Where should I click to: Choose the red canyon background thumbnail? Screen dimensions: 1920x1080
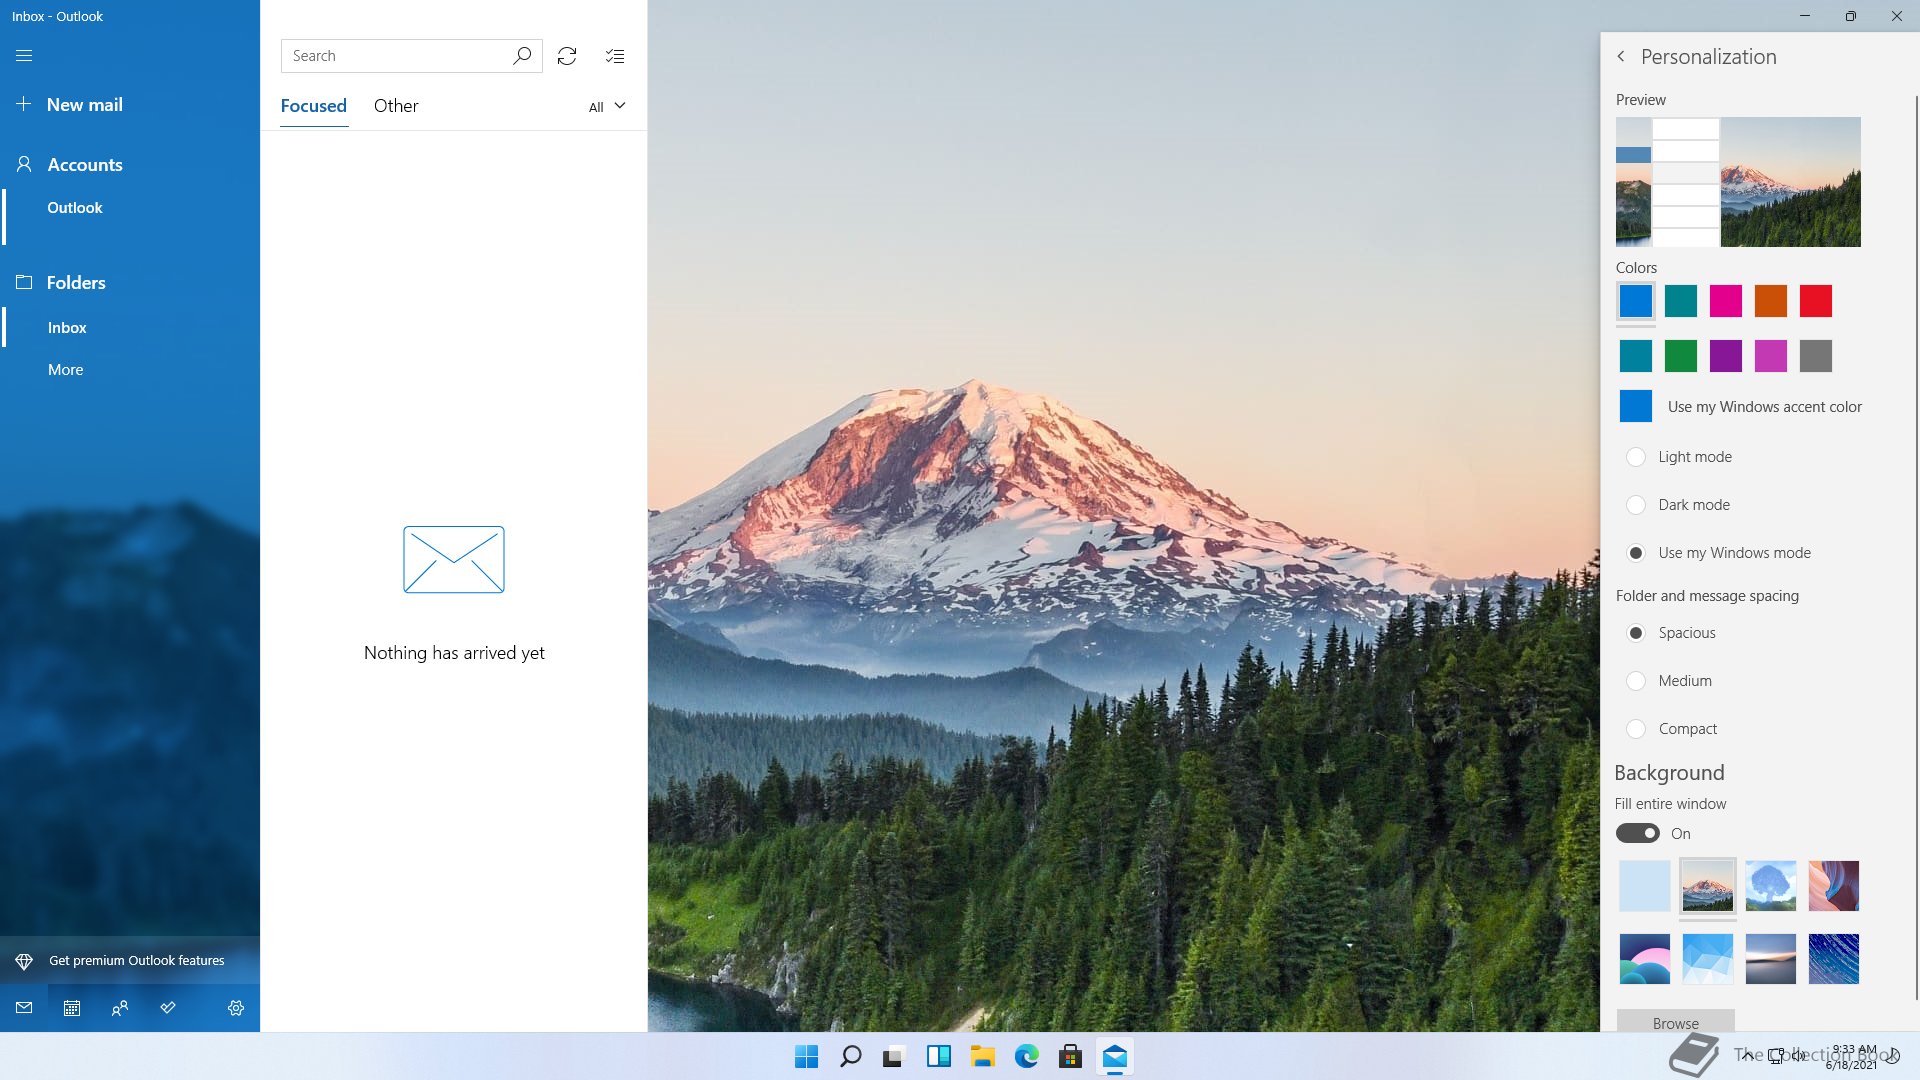pos(1834,886)
